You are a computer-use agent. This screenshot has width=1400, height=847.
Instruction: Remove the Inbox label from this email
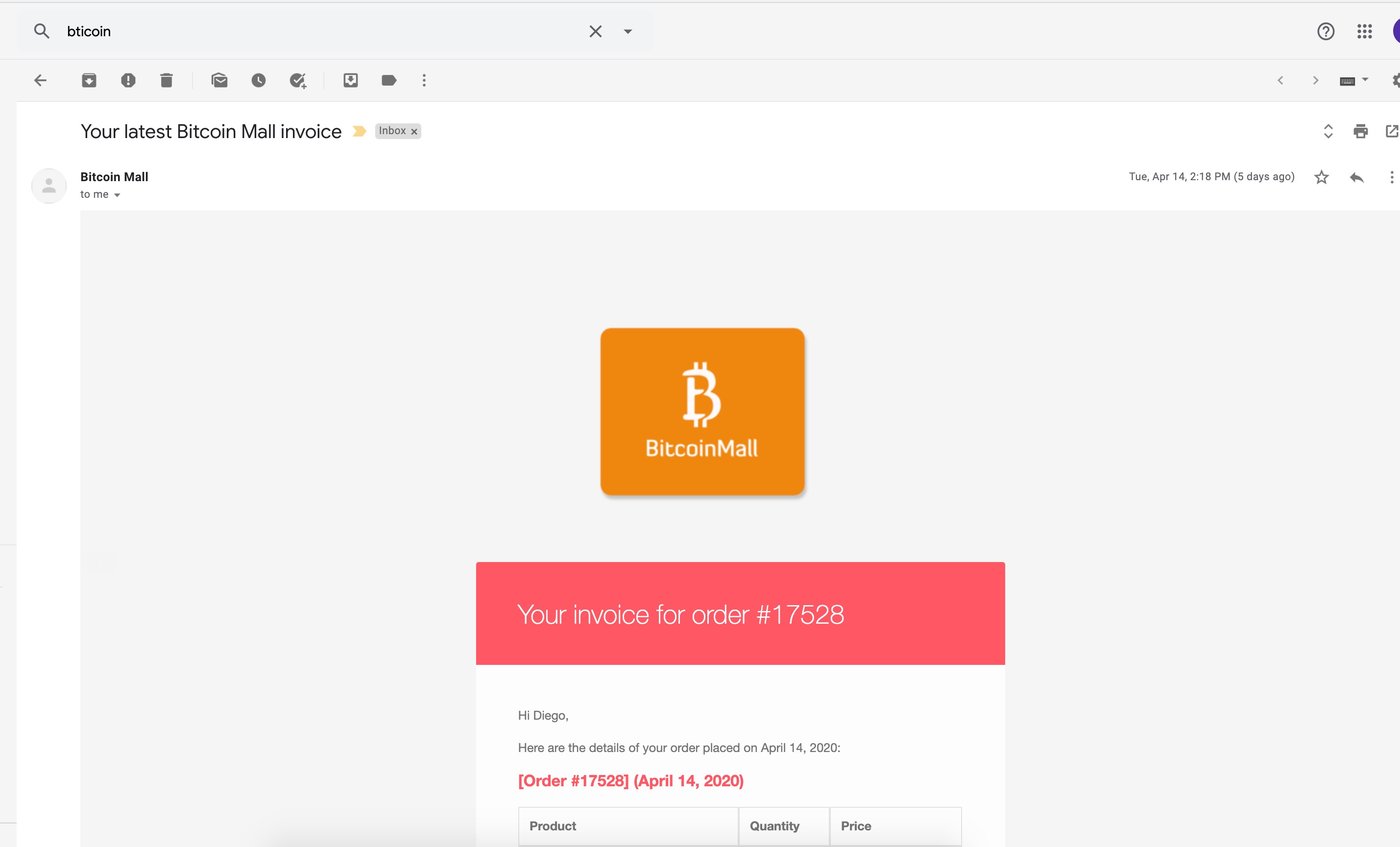414,131
